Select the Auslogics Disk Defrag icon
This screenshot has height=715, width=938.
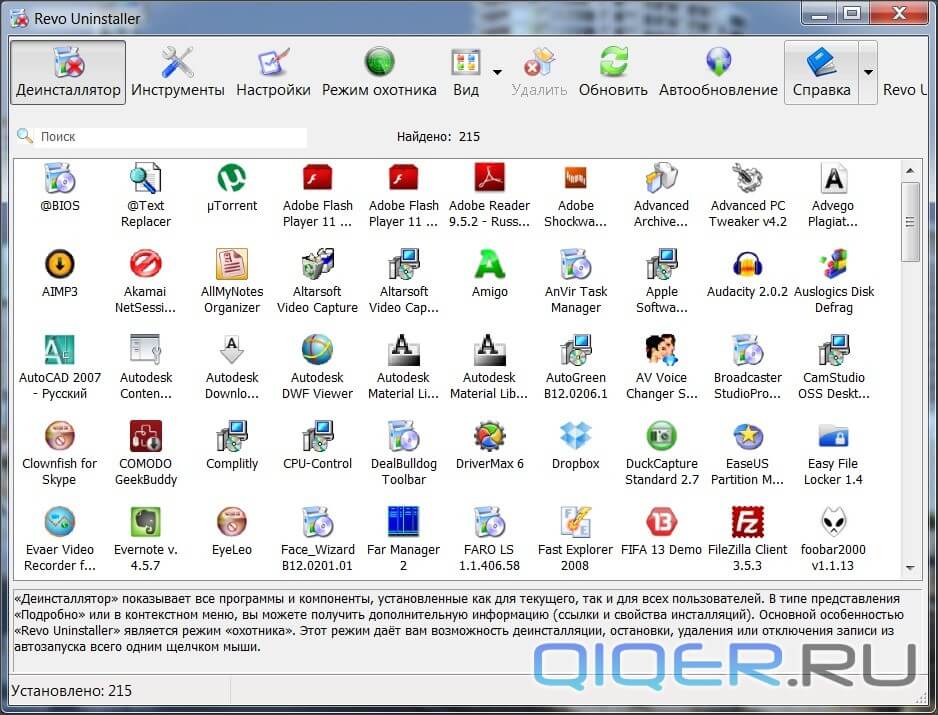point(833,264)
